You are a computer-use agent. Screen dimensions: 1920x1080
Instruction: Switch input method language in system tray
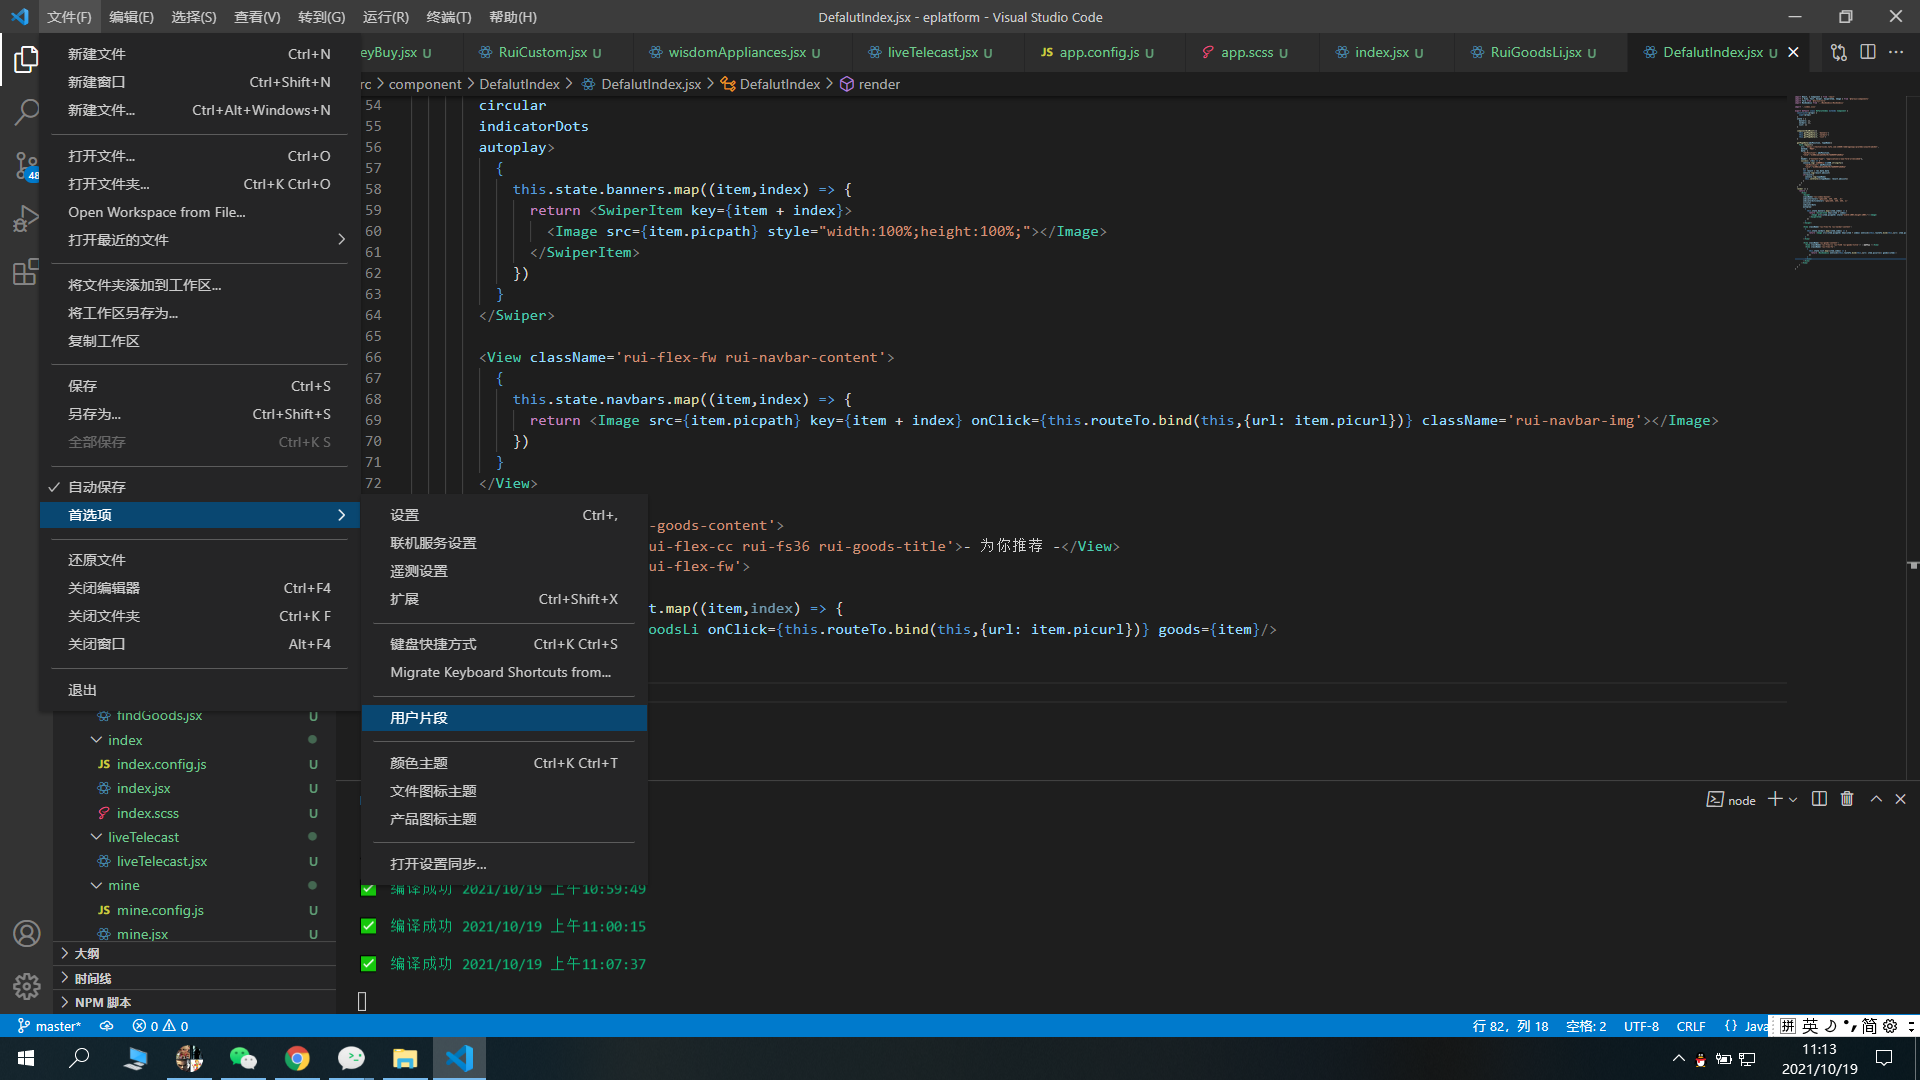click(1808, 1026)
